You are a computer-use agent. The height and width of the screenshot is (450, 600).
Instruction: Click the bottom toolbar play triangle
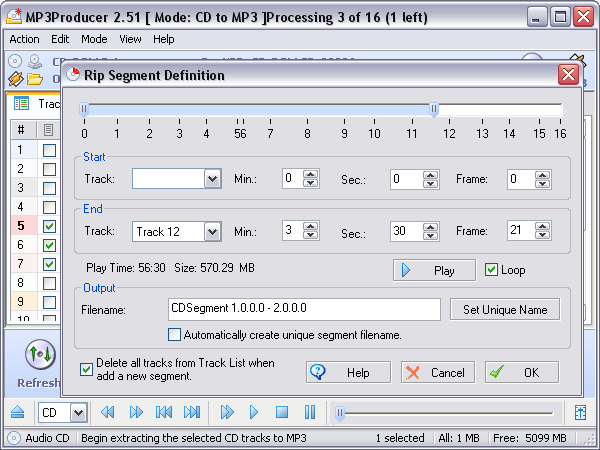pyautogui.click(x=254, y=412)
